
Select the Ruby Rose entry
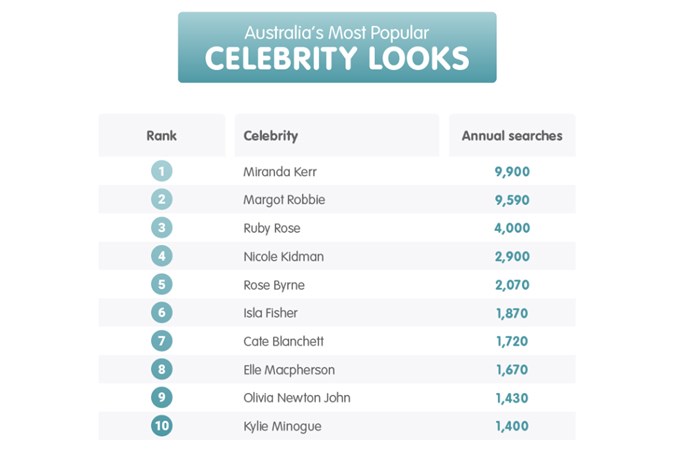tap(272, 228)
